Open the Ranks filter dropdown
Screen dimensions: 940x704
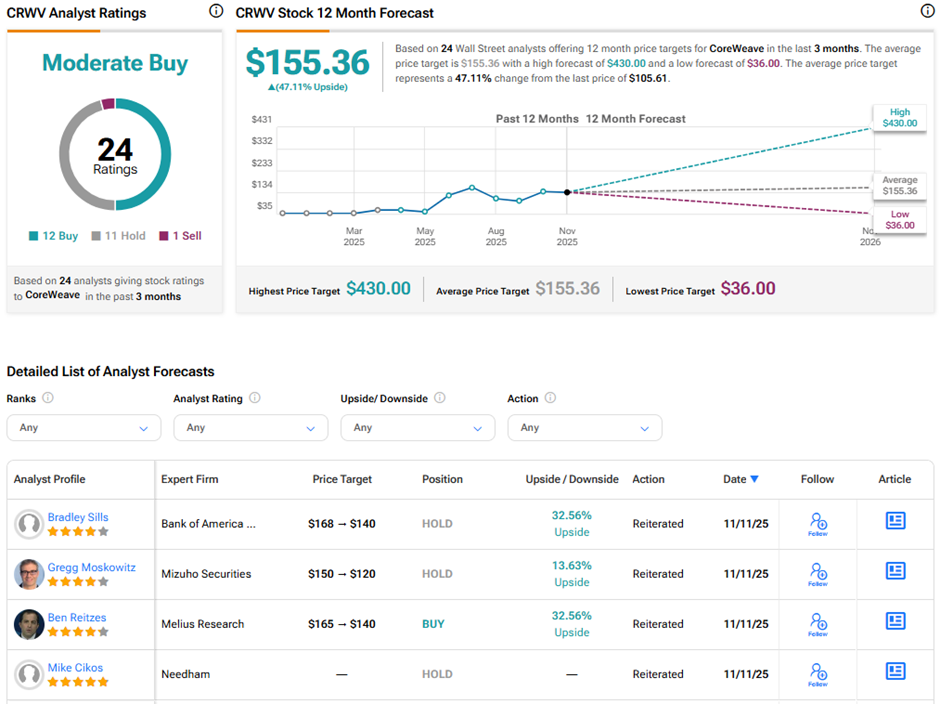84,427
